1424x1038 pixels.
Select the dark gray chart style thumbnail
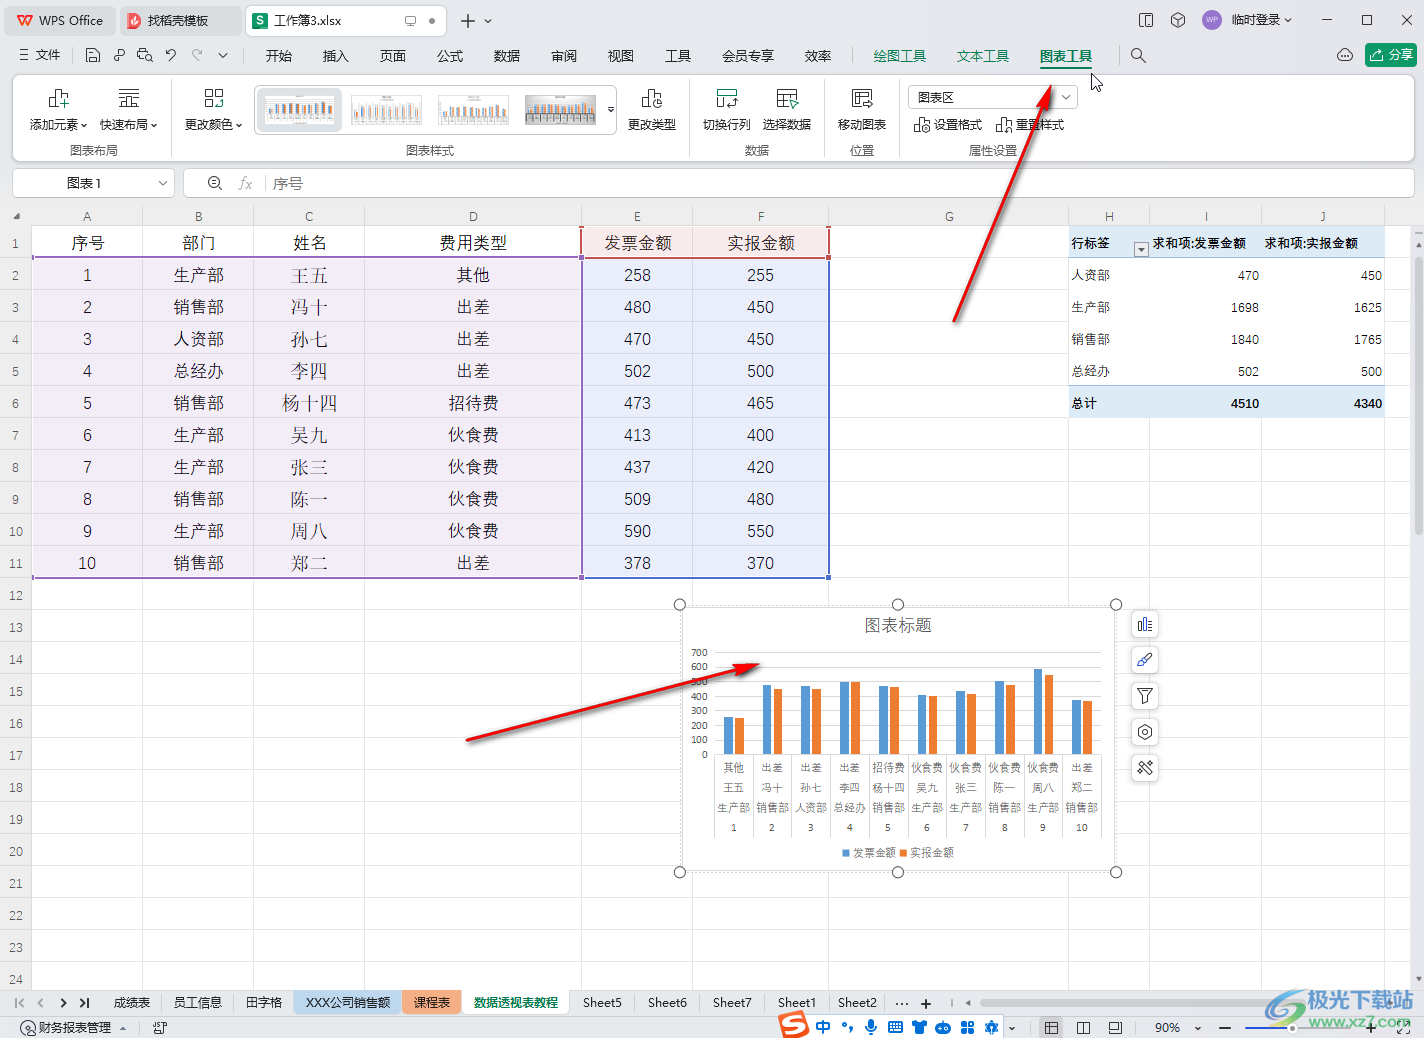(561, 110)
